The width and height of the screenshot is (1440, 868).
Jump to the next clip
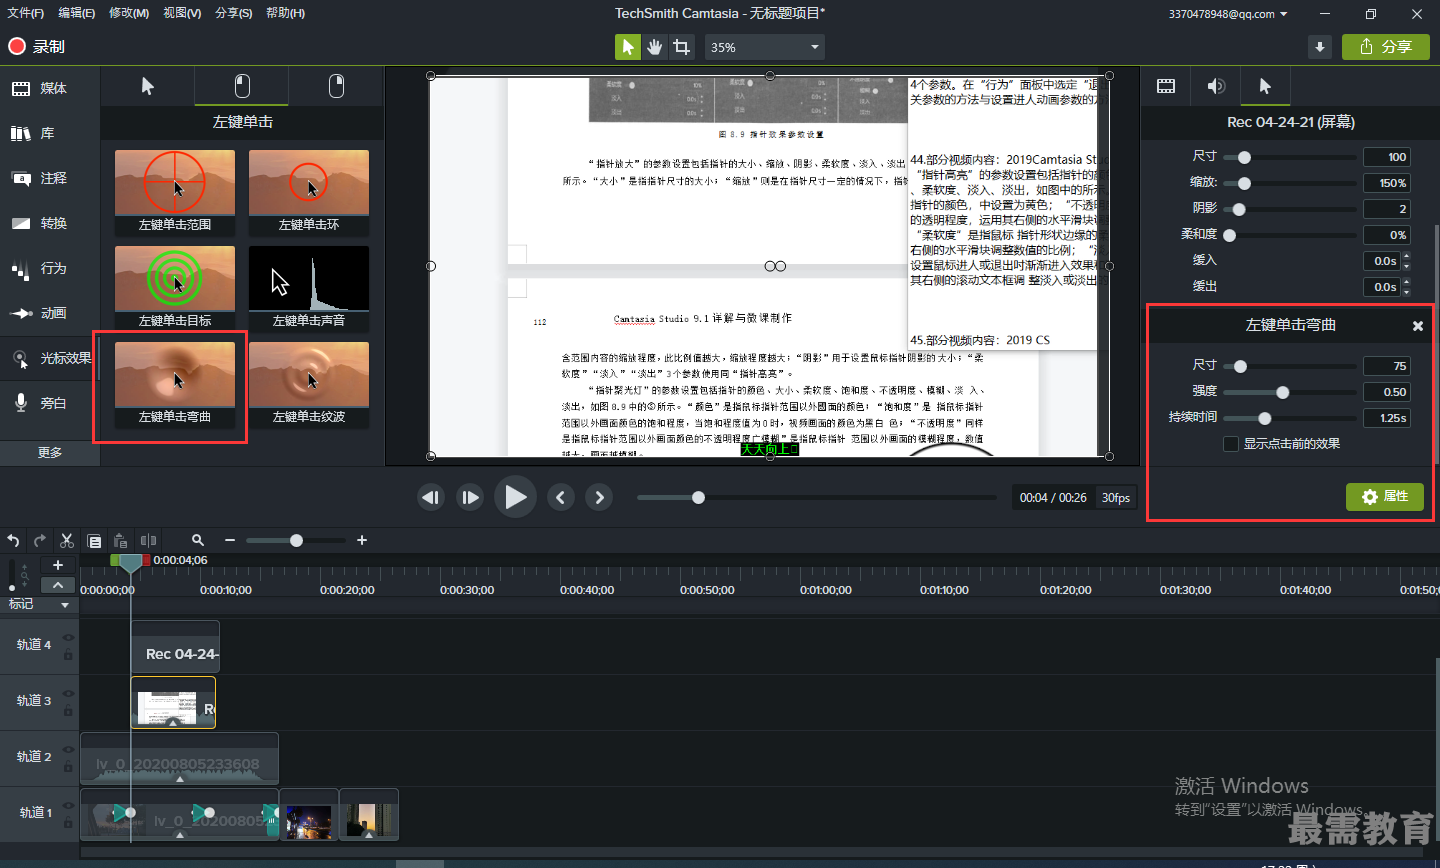click(x=599, y=497)
